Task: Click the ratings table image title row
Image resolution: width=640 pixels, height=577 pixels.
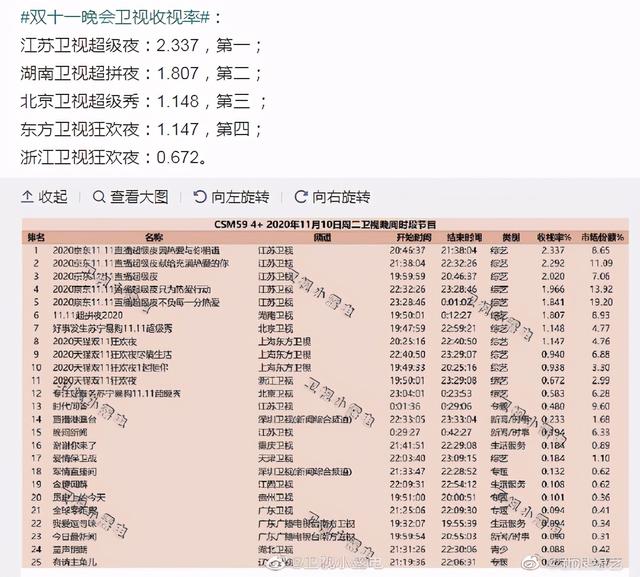Action: 325,224
